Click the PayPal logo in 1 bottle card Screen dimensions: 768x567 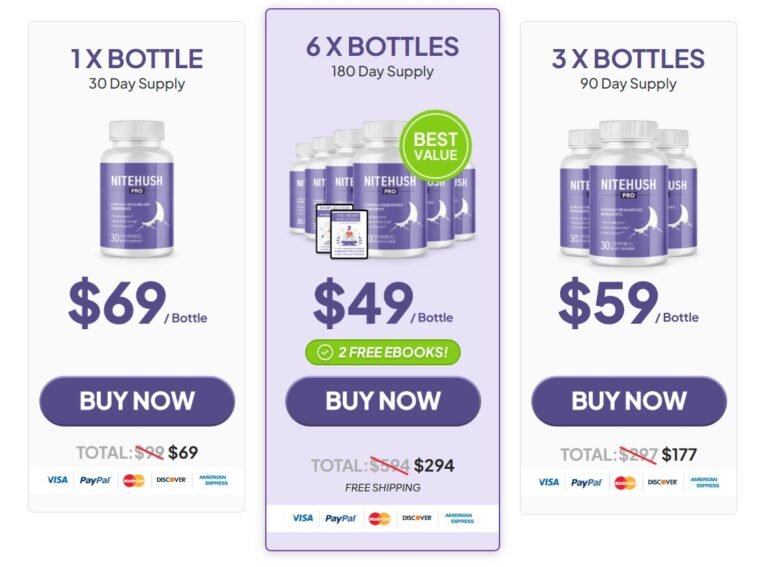pyautogui.click(x=95, y=480)
